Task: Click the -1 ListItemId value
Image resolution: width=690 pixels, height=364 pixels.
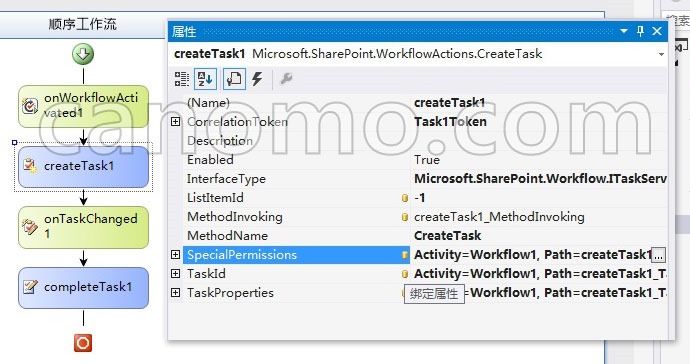Action: [420, 198]
